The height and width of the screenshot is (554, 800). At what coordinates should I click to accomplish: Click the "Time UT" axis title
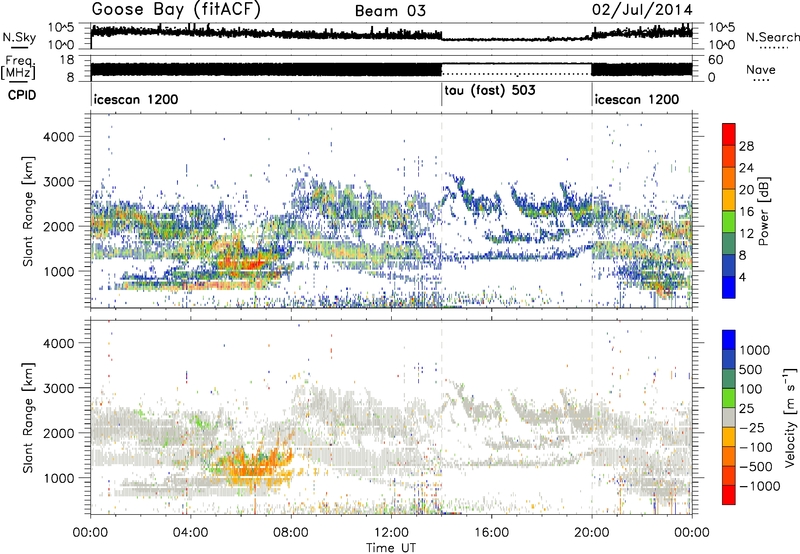391,548
